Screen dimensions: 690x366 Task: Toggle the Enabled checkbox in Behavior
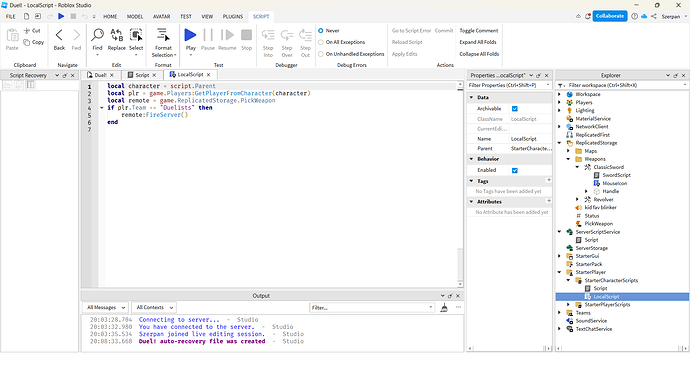(514, 170)
